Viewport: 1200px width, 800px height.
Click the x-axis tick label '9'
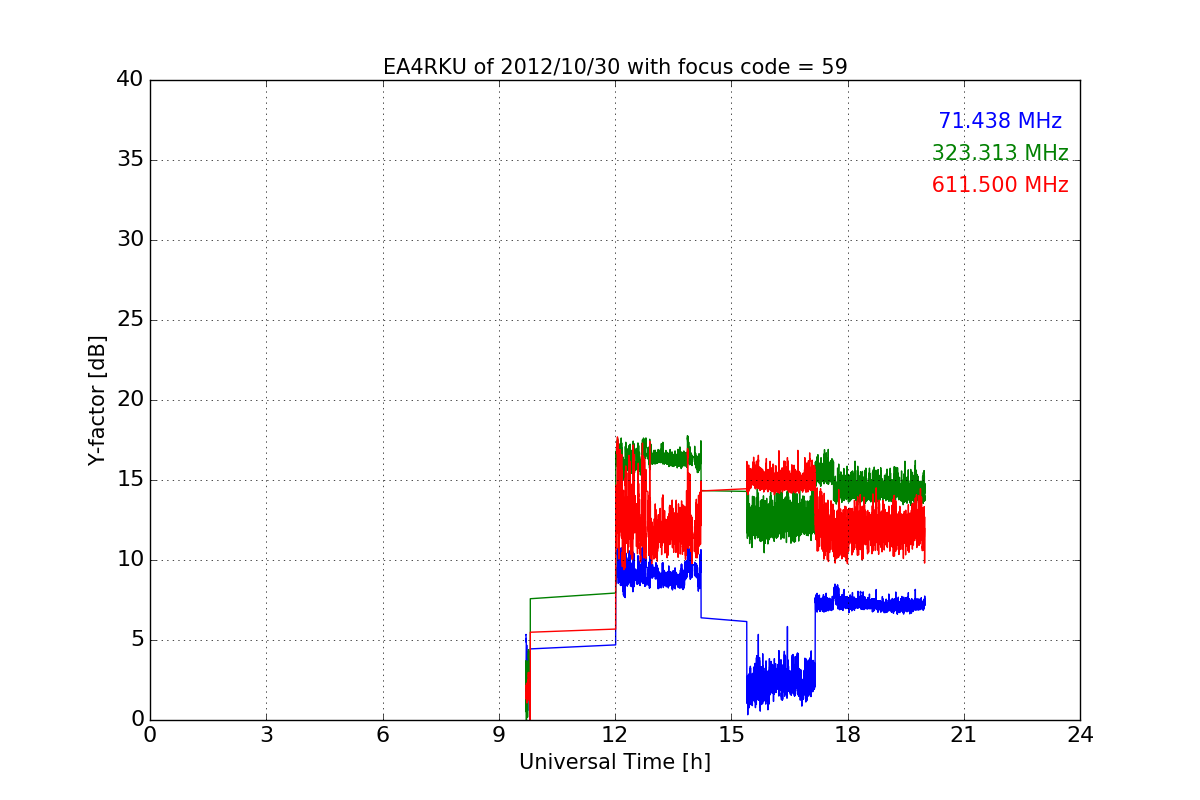(x=499, y=735)
